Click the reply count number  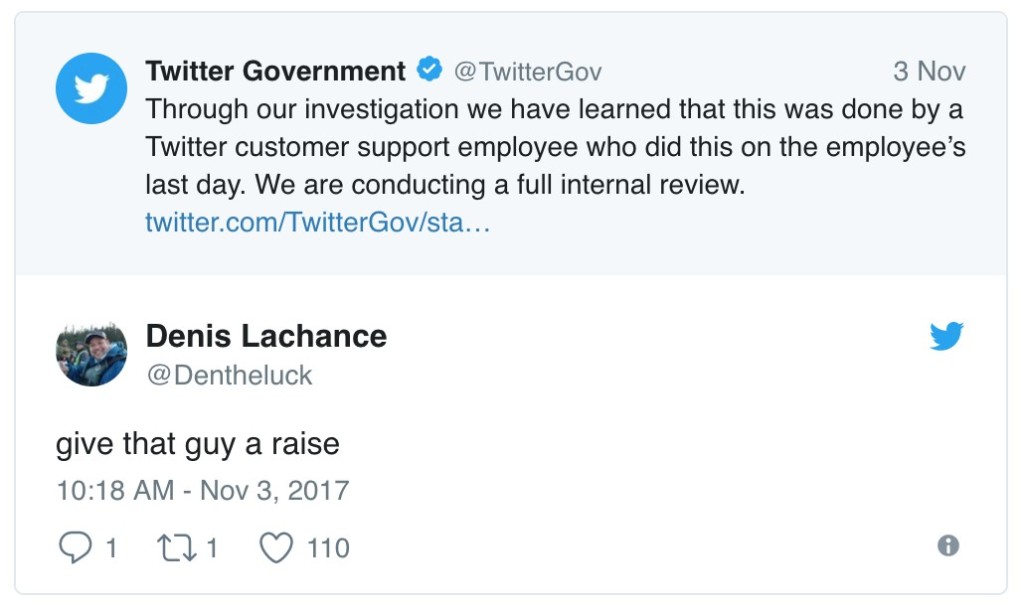pos(111,548)
